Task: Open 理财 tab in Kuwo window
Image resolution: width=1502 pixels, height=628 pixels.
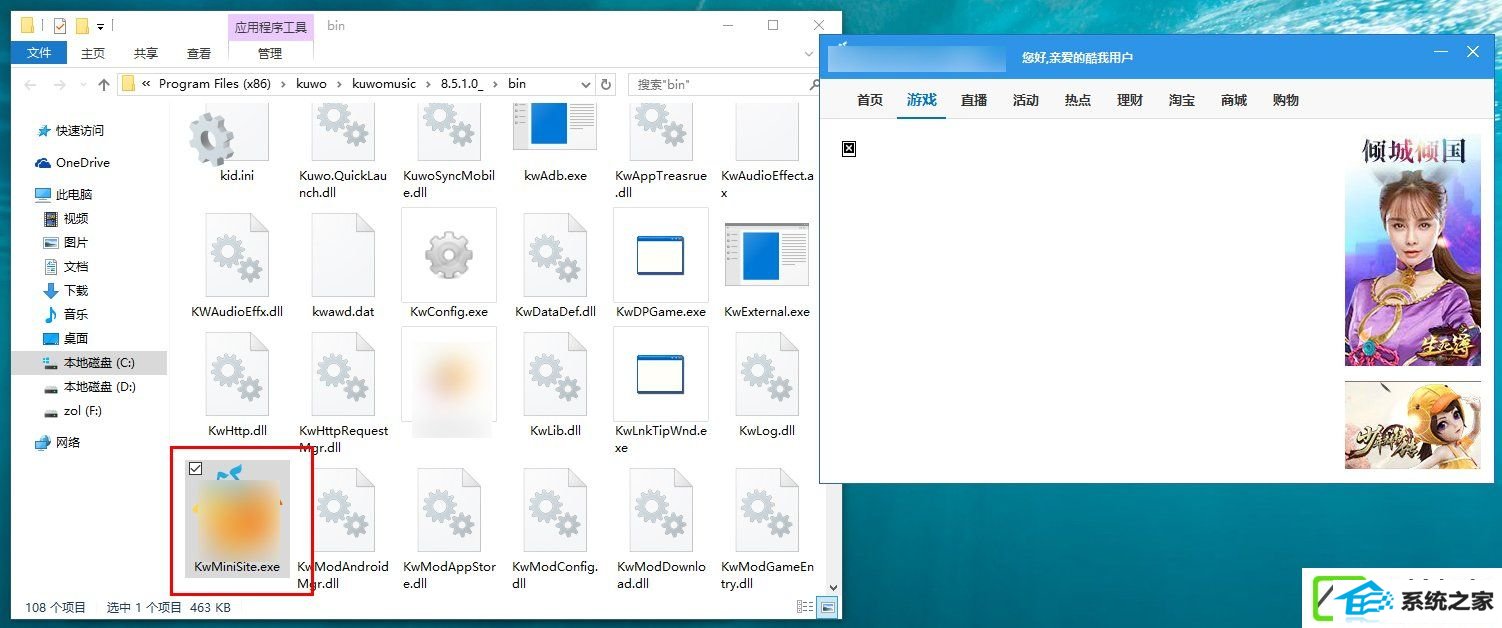Action: click(1130, 100)
